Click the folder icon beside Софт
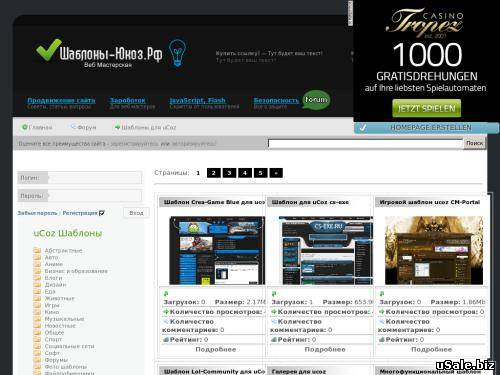 [x=37, y=353]
